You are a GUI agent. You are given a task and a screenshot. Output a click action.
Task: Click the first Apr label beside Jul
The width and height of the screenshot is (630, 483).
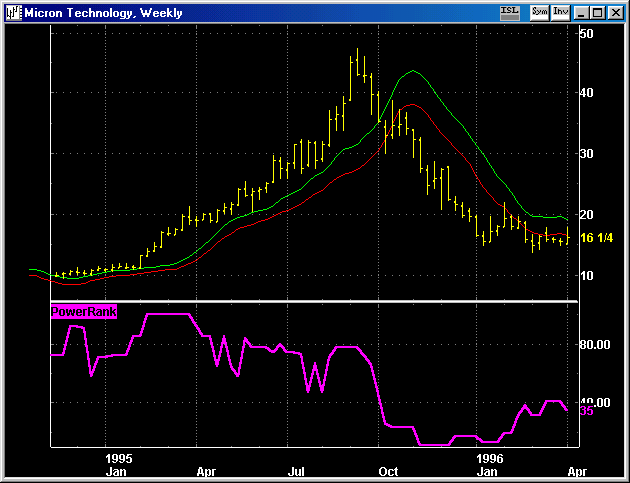207,472
